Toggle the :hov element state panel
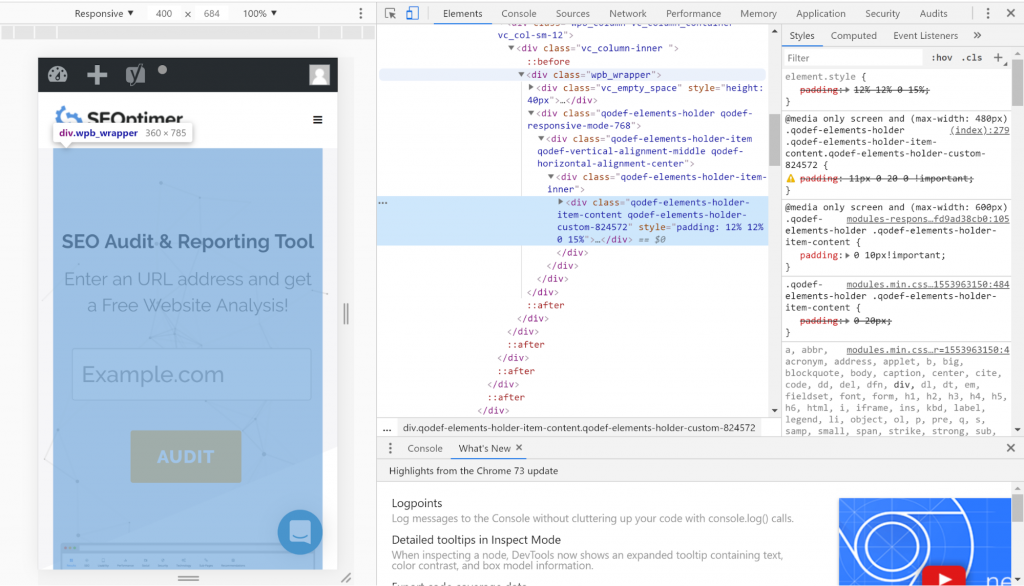The height and width of the screenshot is (586, 1024). 941,58
